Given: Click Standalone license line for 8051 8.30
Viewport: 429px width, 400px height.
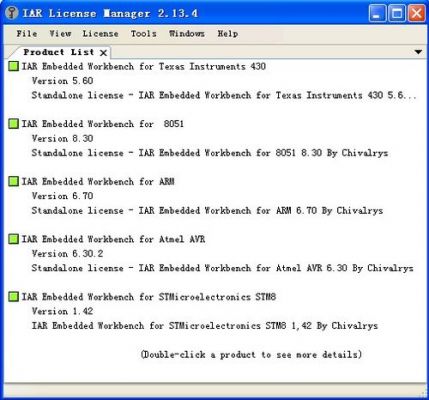Looking at the screenshot, I should tap(210, 153).
